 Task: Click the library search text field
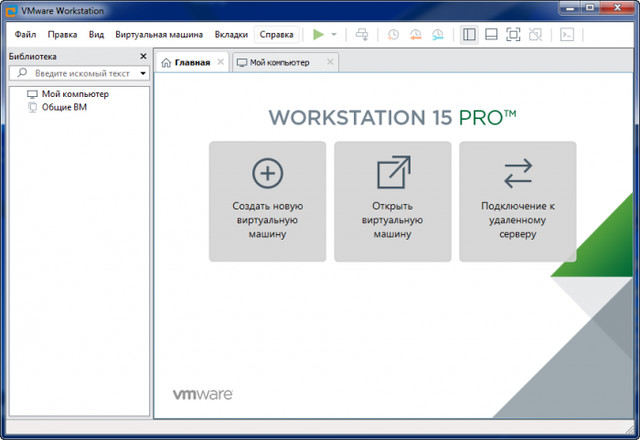pos(84,74)
